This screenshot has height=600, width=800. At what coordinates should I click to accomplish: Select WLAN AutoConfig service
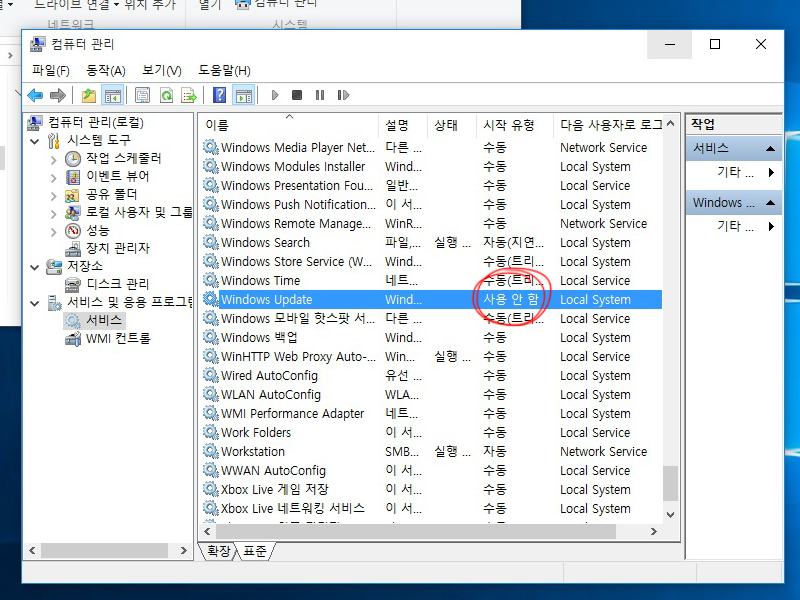point(432,395)
